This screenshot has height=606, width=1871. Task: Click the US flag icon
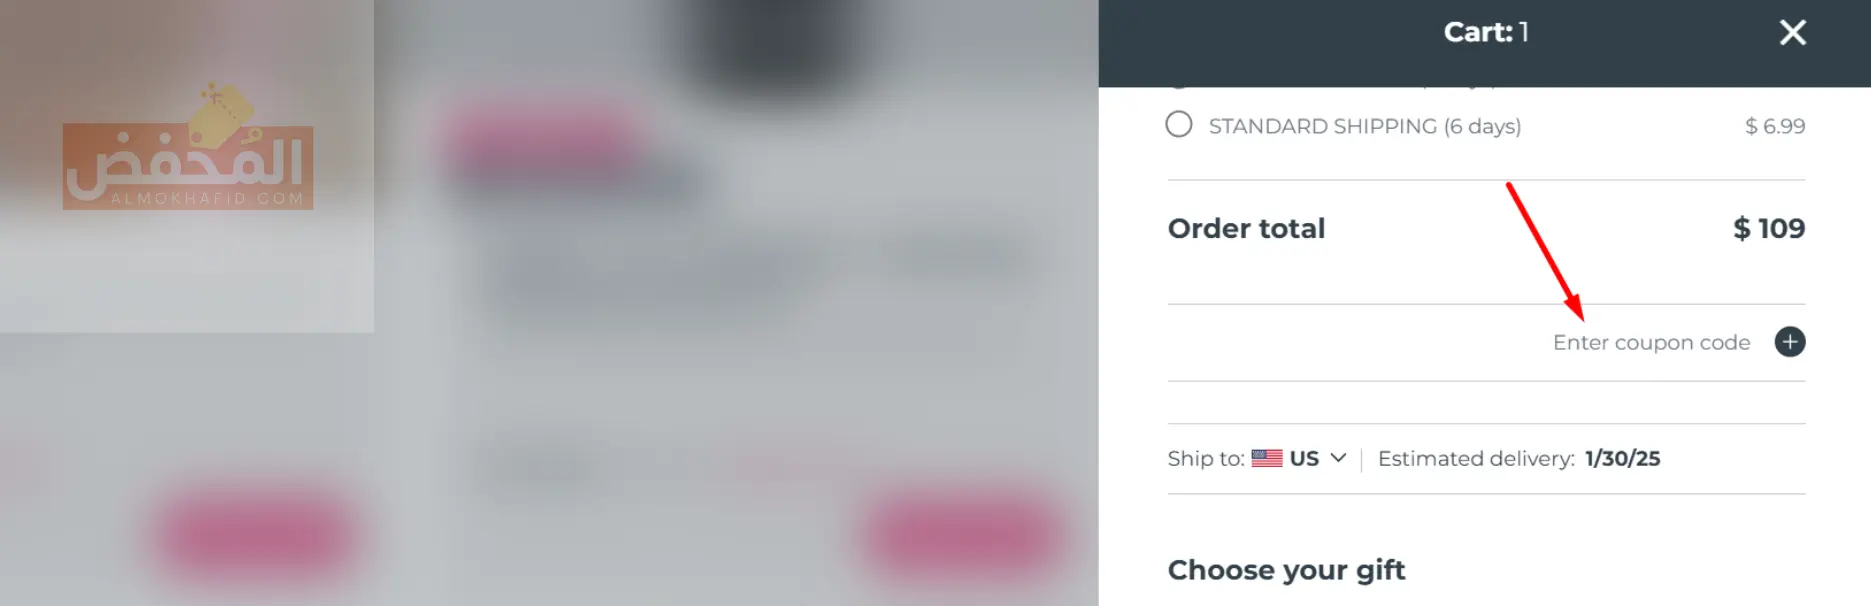point(1266,458)
